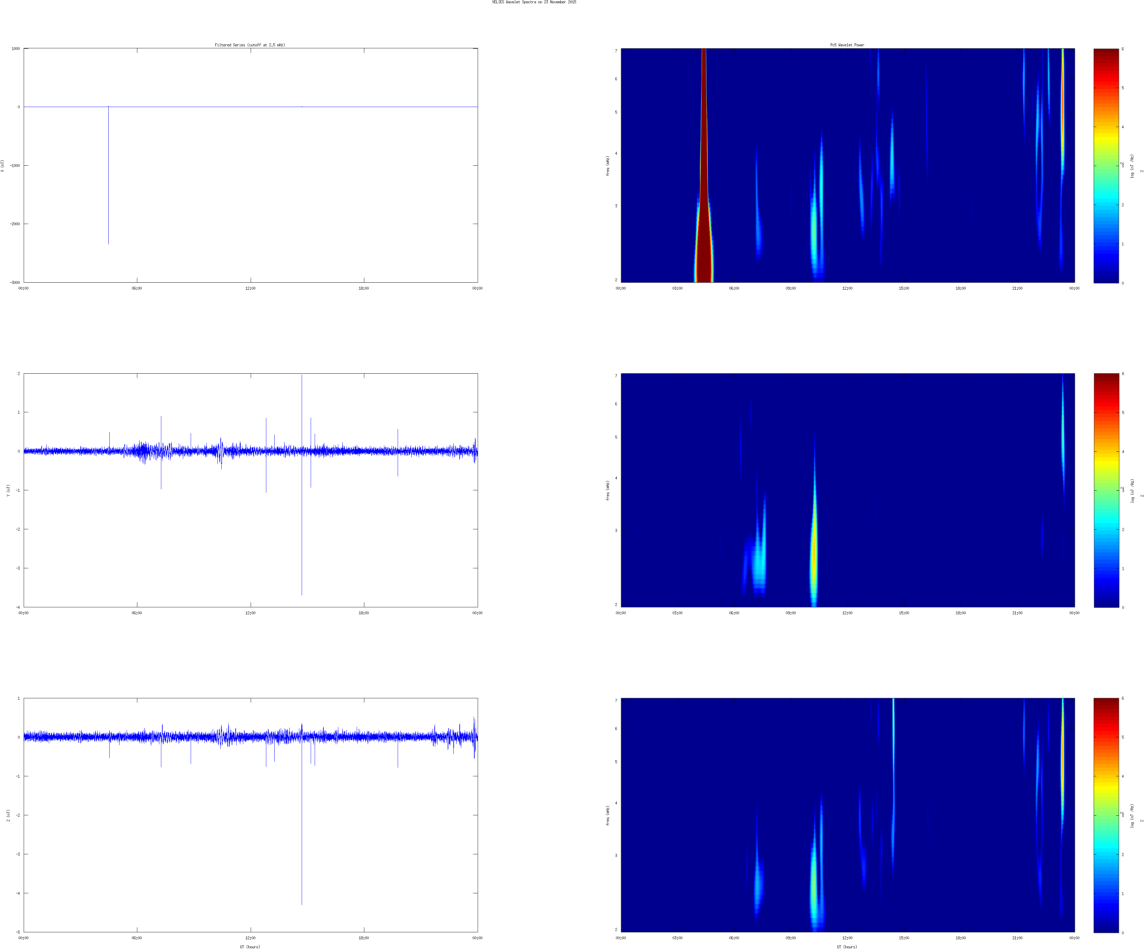Click the 1000 tick on X series axis

click(x=16, y=49)
